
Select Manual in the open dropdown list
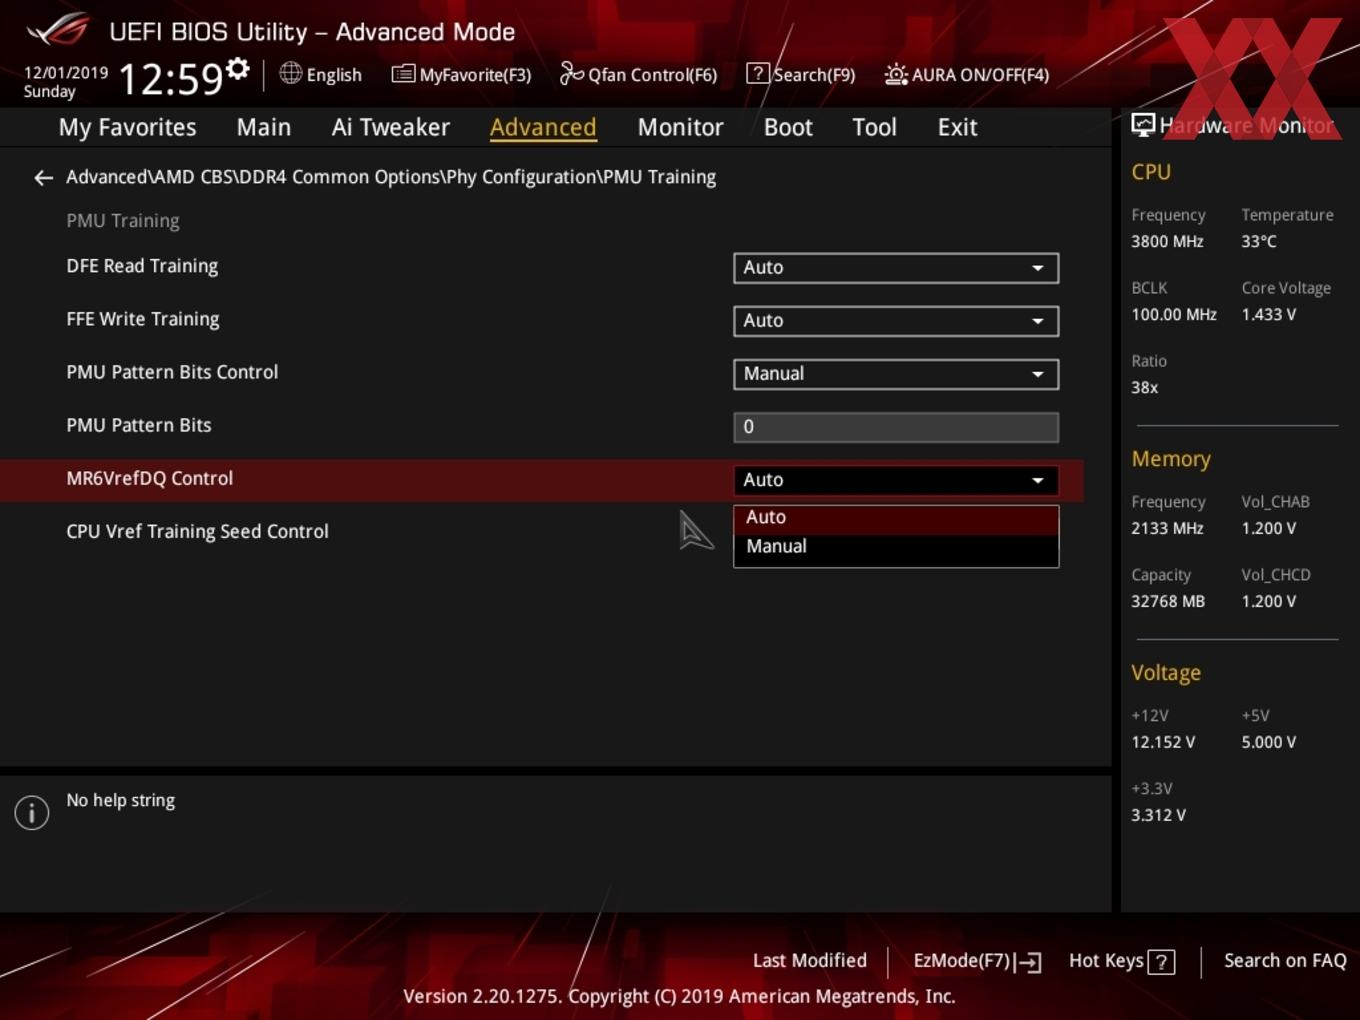[x=896, y=547]
